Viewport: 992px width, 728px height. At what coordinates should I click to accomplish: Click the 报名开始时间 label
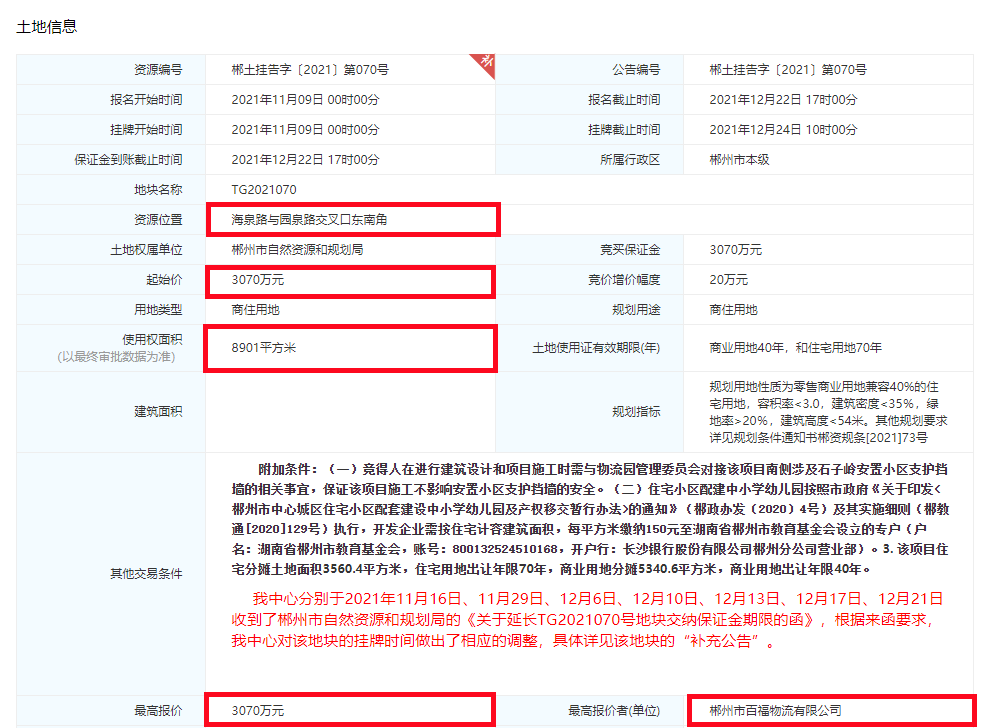tap(146, 100)
